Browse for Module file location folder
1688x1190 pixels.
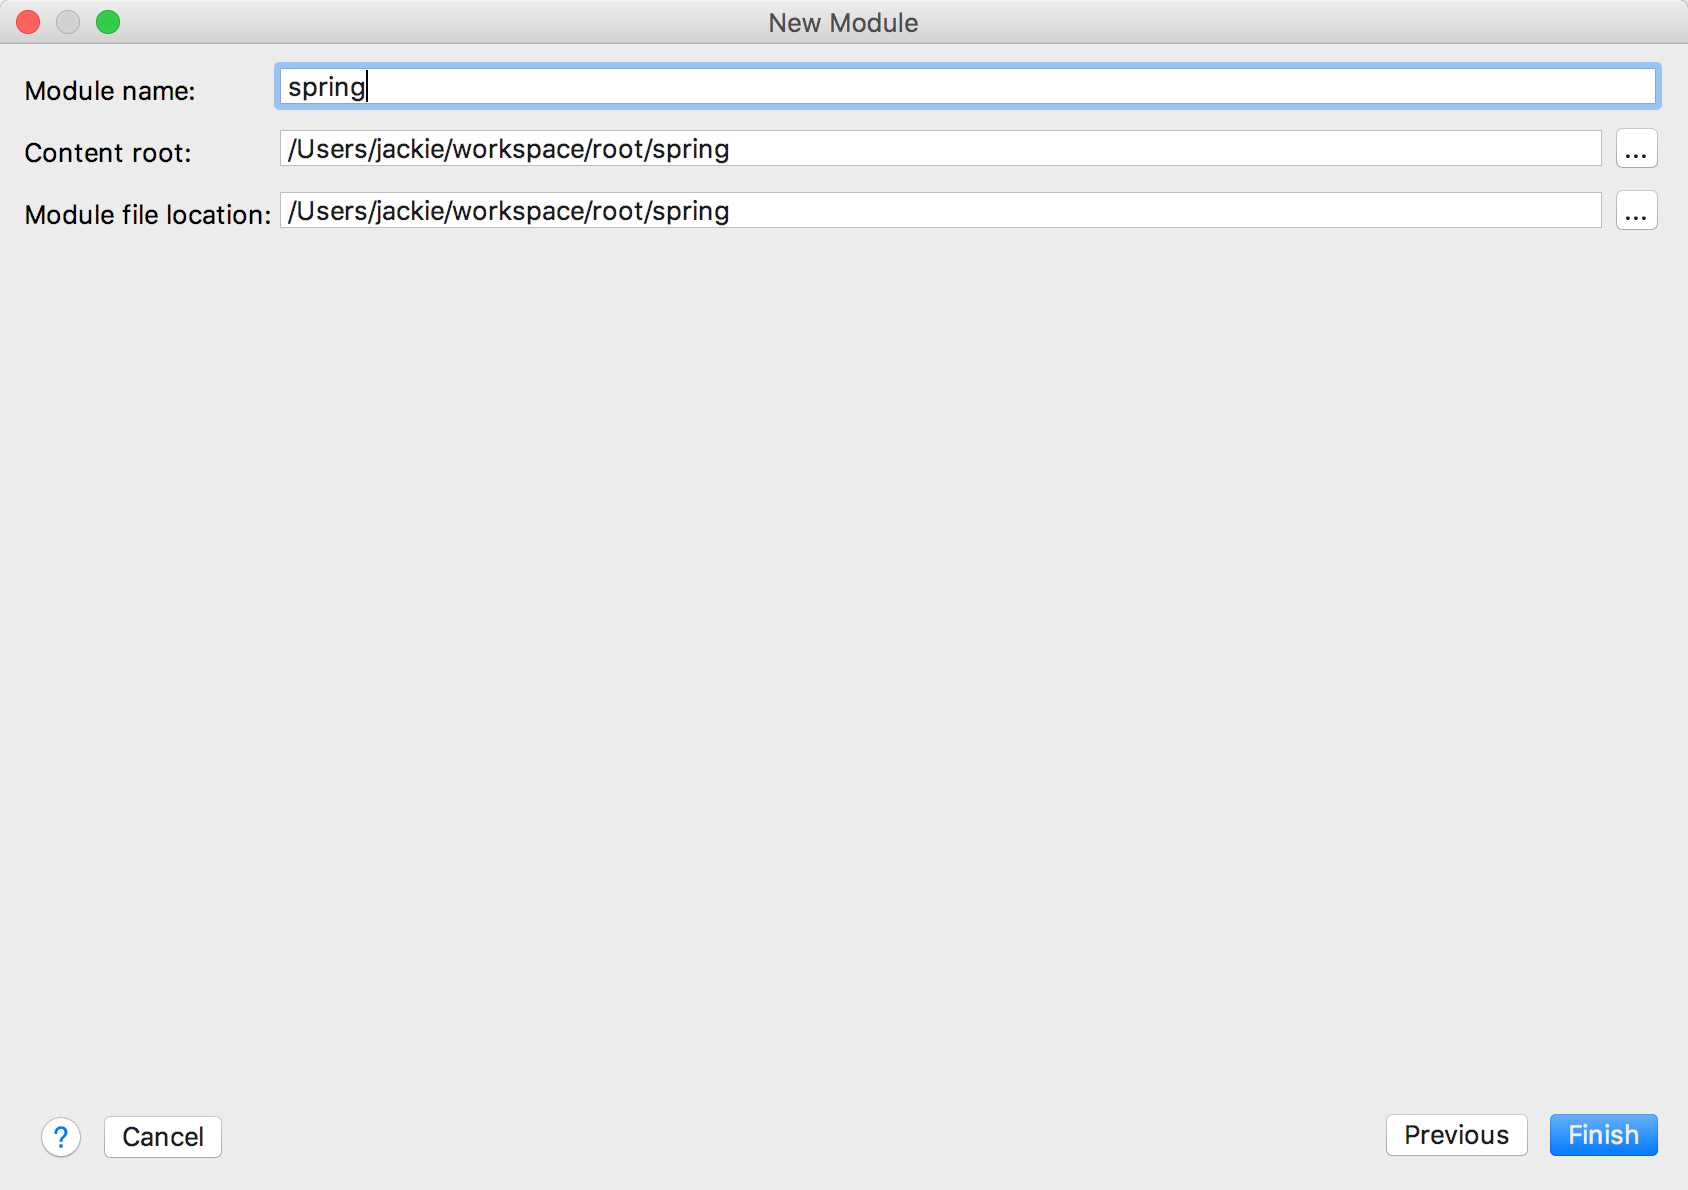(1636, 211)
